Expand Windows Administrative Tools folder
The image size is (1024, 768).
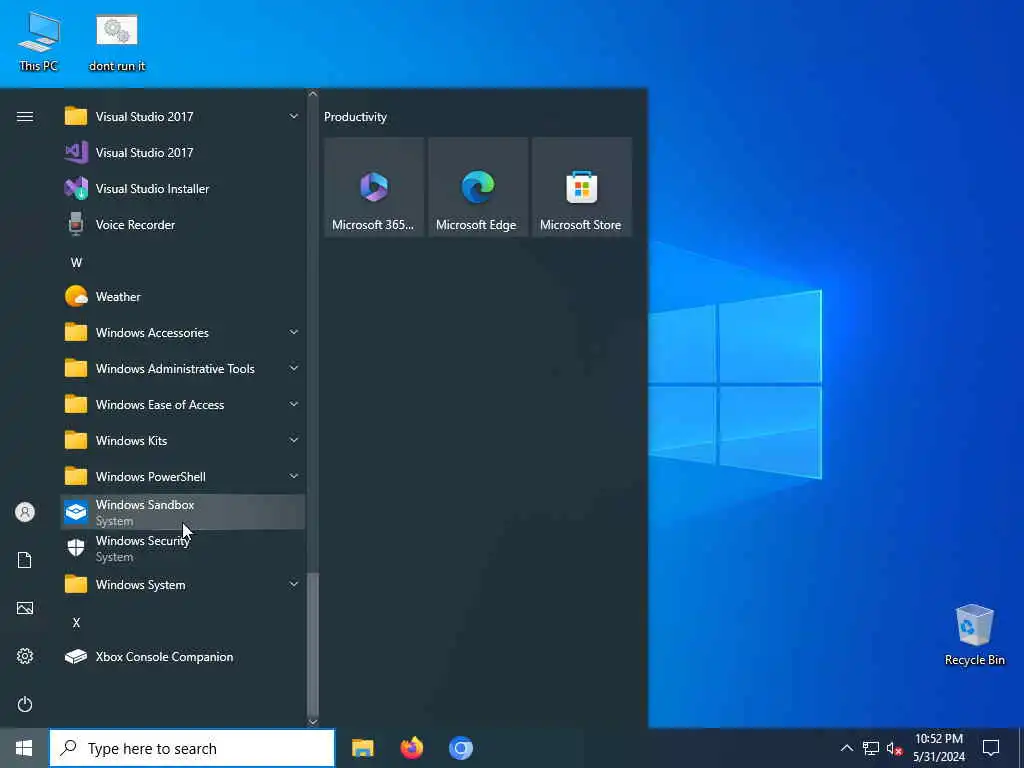point(182,368)
